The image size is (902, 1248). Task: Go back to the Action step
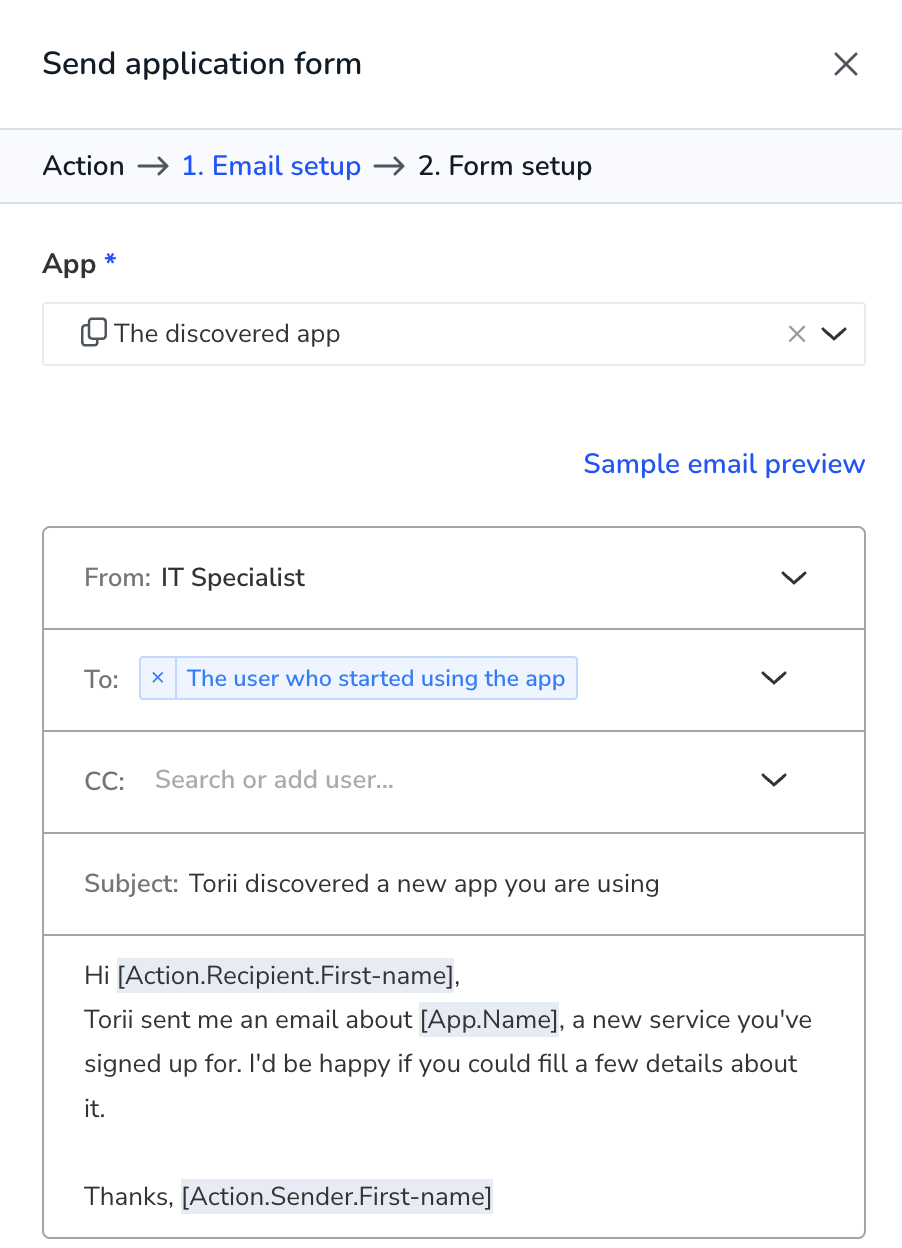point(84,166)
